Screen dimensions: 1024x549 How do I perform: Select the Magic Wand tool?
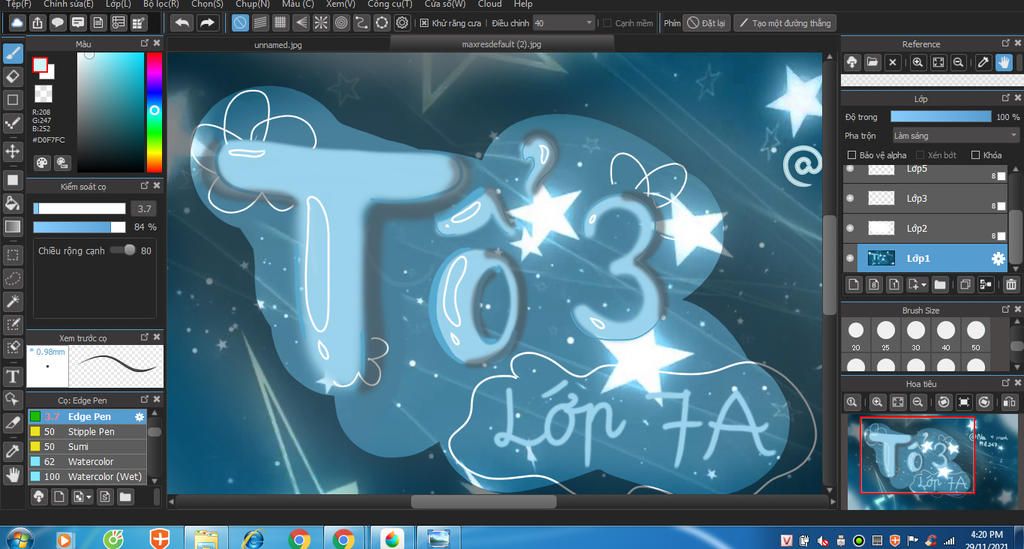13,302
